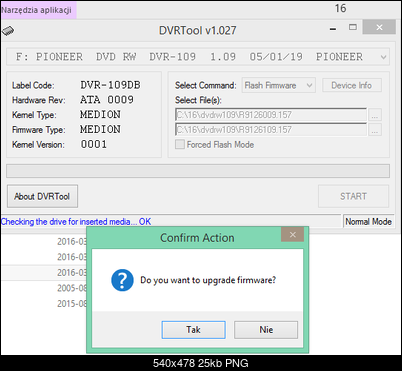Close the Confirm Action dialog
The image size is (402, 371).
(292, 235)
